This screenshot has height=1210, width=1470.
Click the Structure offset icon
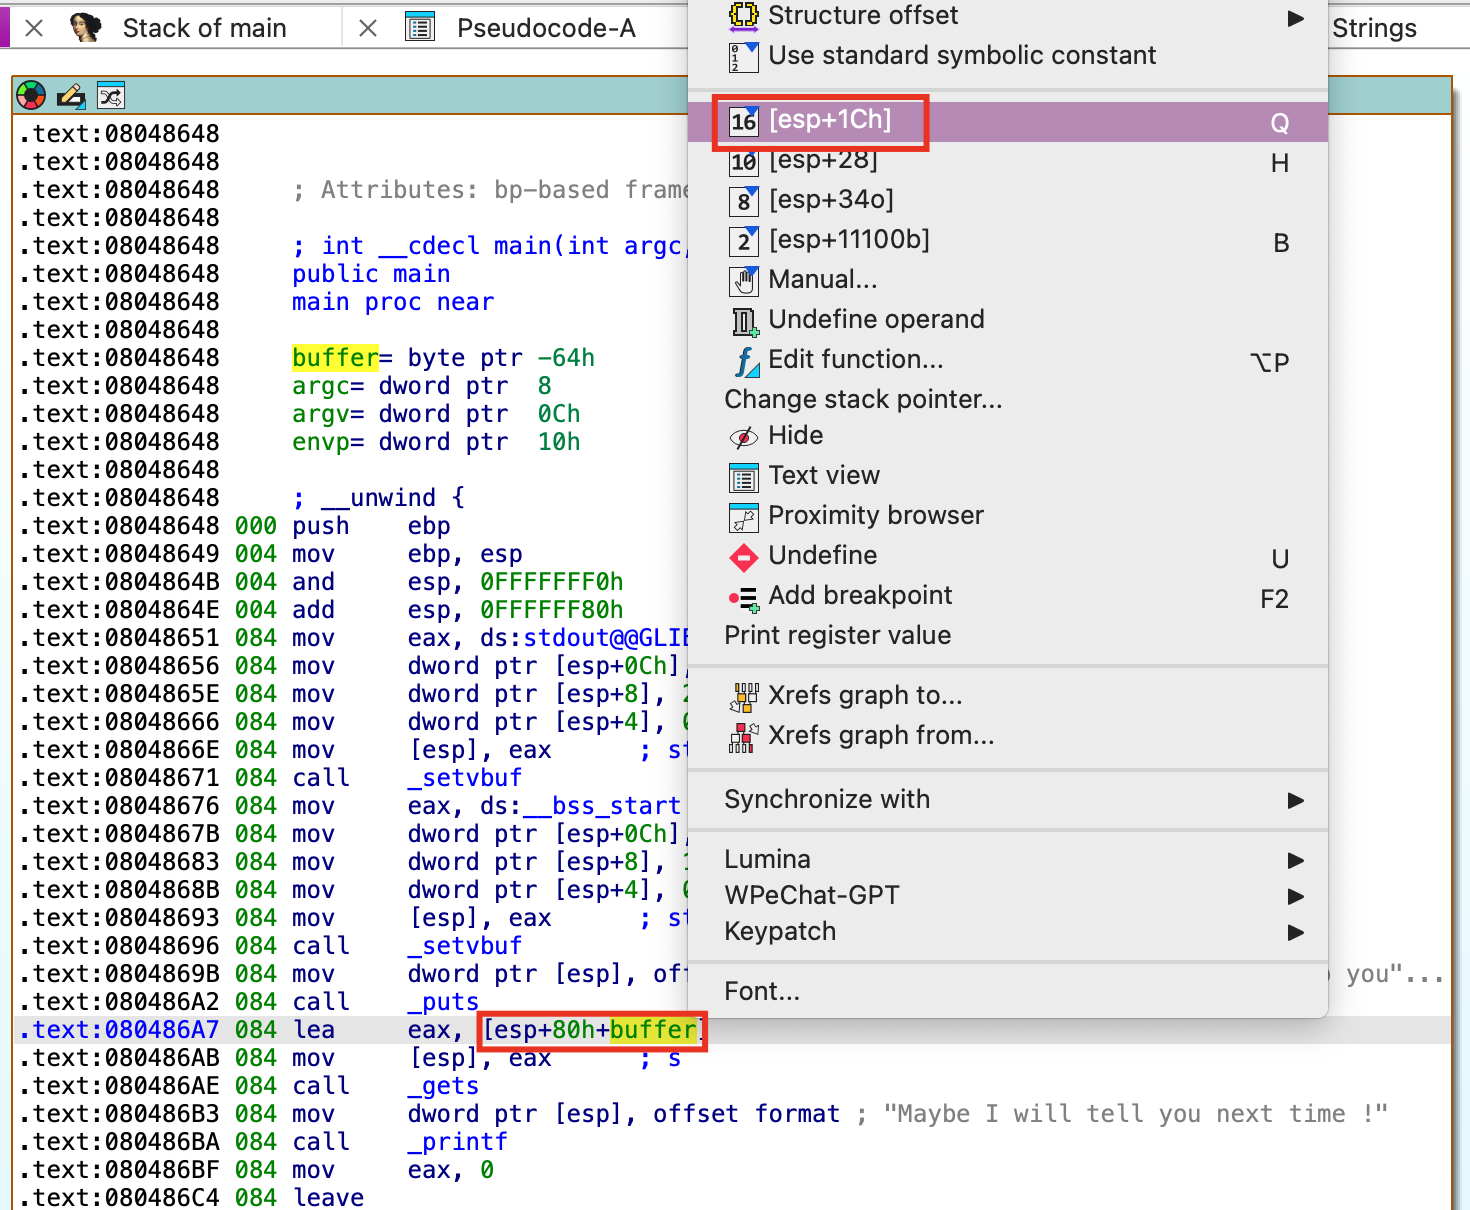744,15
